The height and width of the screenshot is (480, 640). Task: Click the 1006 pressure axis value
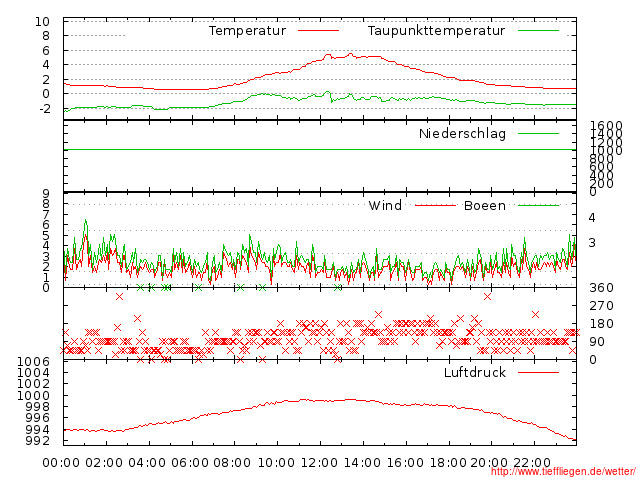[35, 362]
